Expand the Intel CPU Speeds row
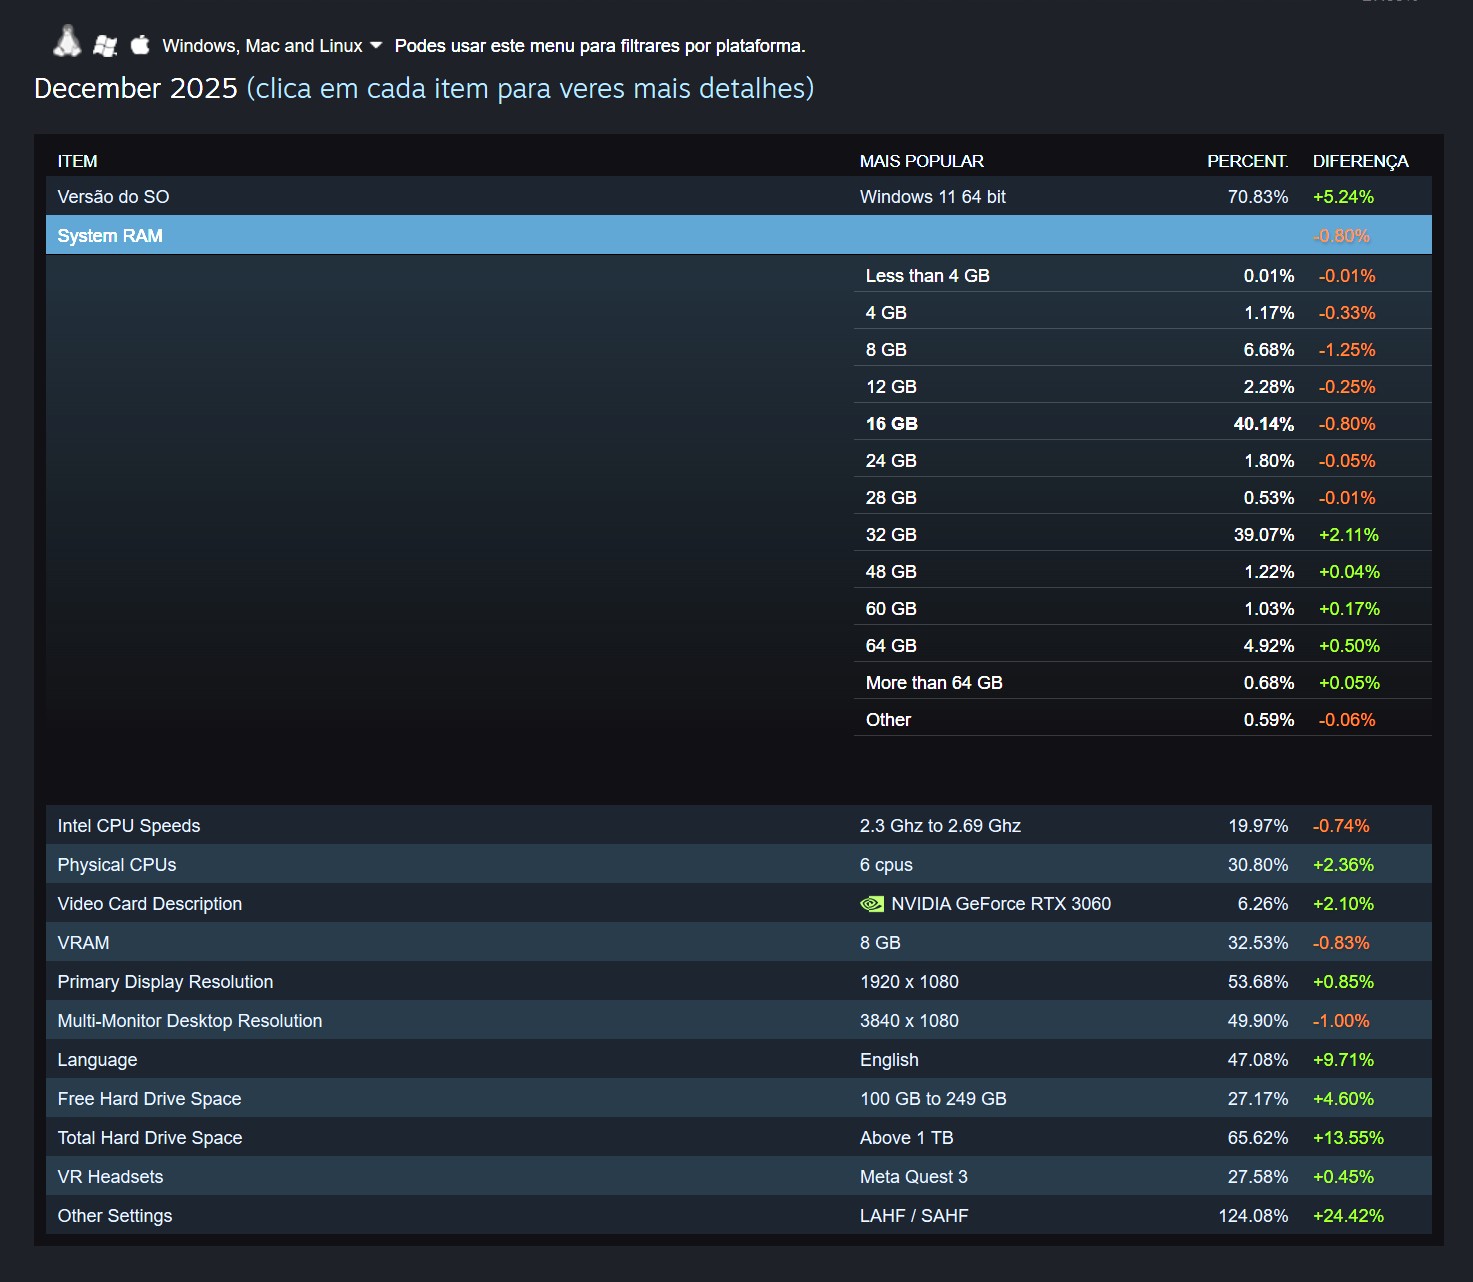This screenshot has width=1473, height=1282. 129,826
